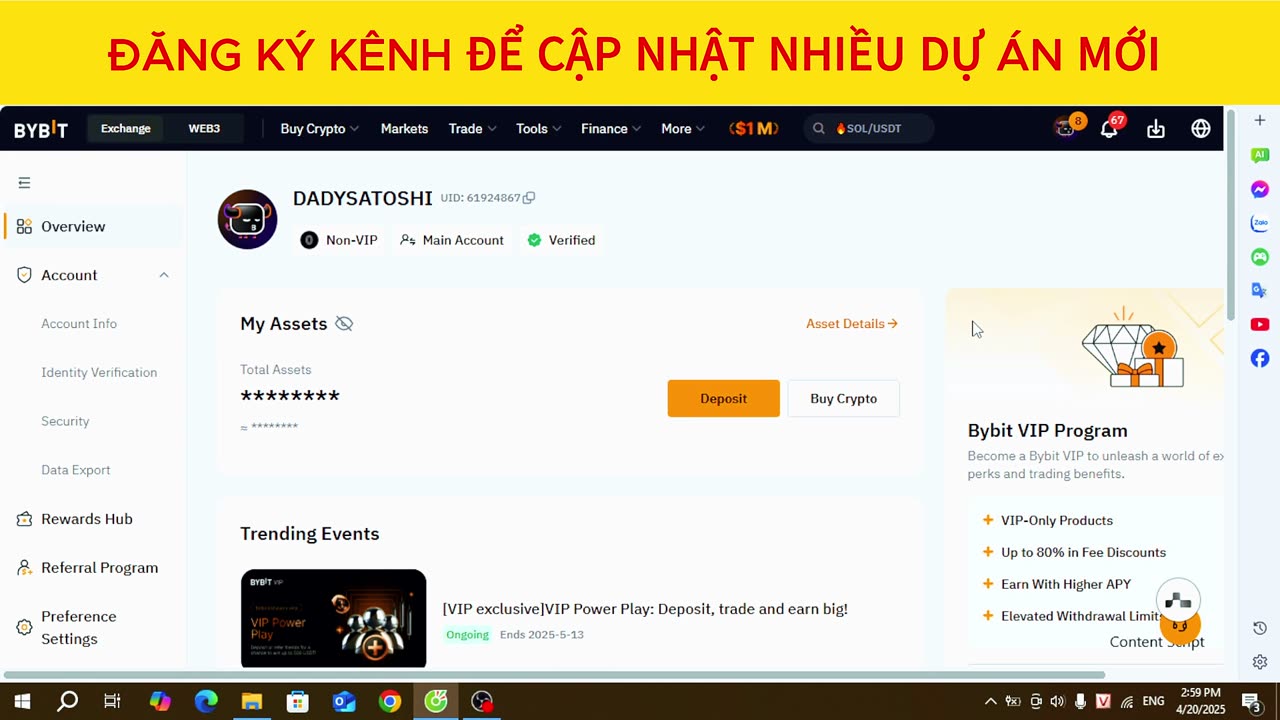
Task: Expand the Trade dropdown menu
Action: point(472,129)
